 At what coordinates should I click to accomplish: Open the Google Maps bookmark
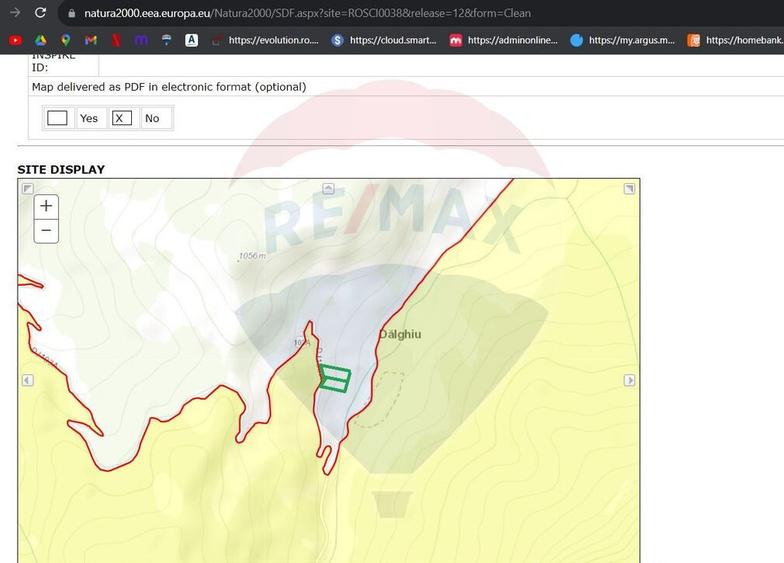pyautogui.click(x=66, y=40)
